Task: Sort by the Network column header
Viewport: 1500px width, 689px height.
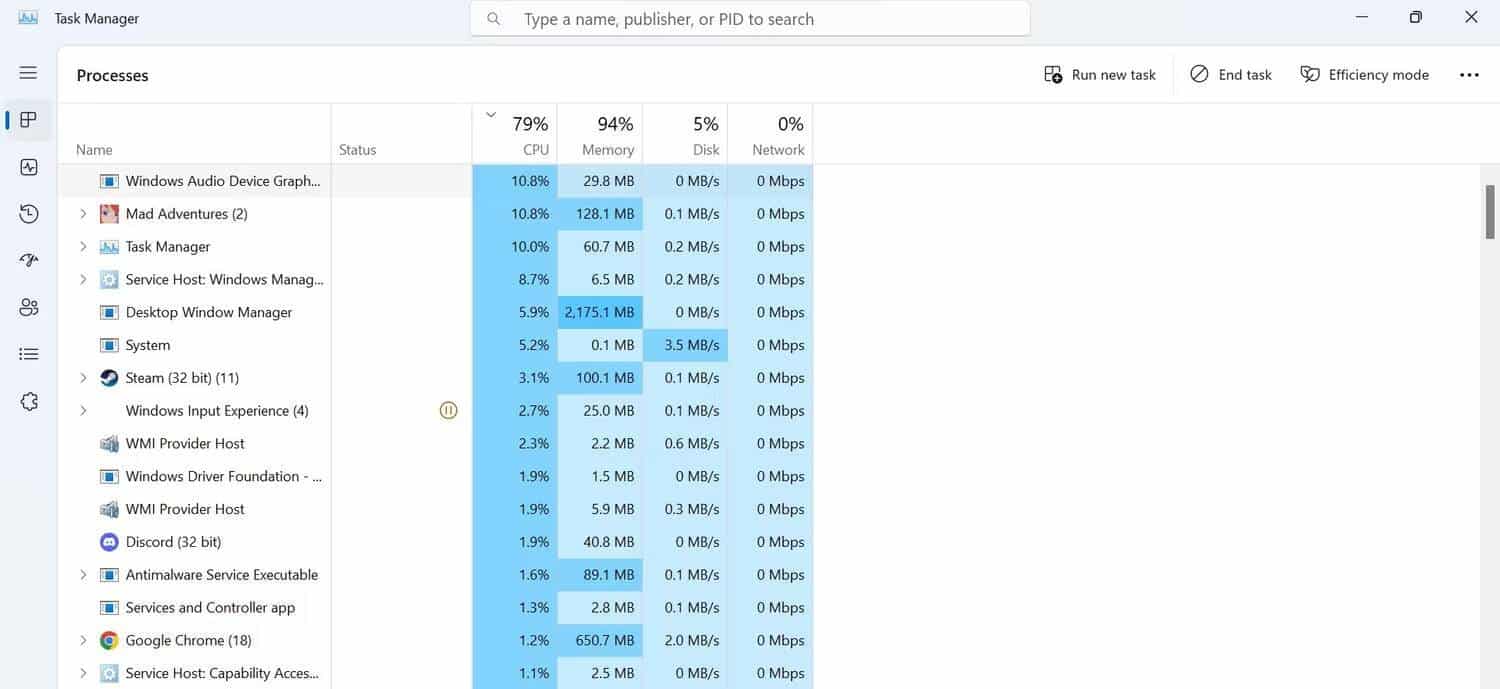Action: point(775,135)
